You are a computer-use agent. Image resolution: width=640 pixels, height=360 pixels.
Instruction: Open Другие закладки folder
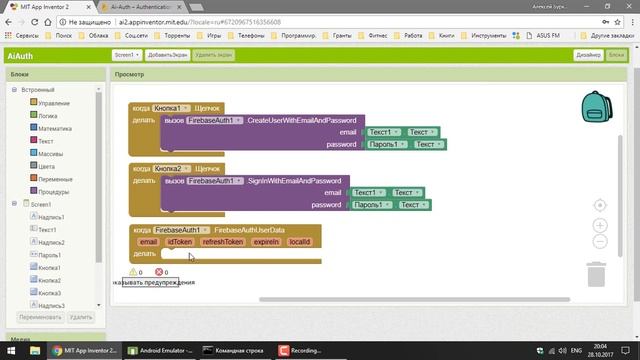click(607, 36)
